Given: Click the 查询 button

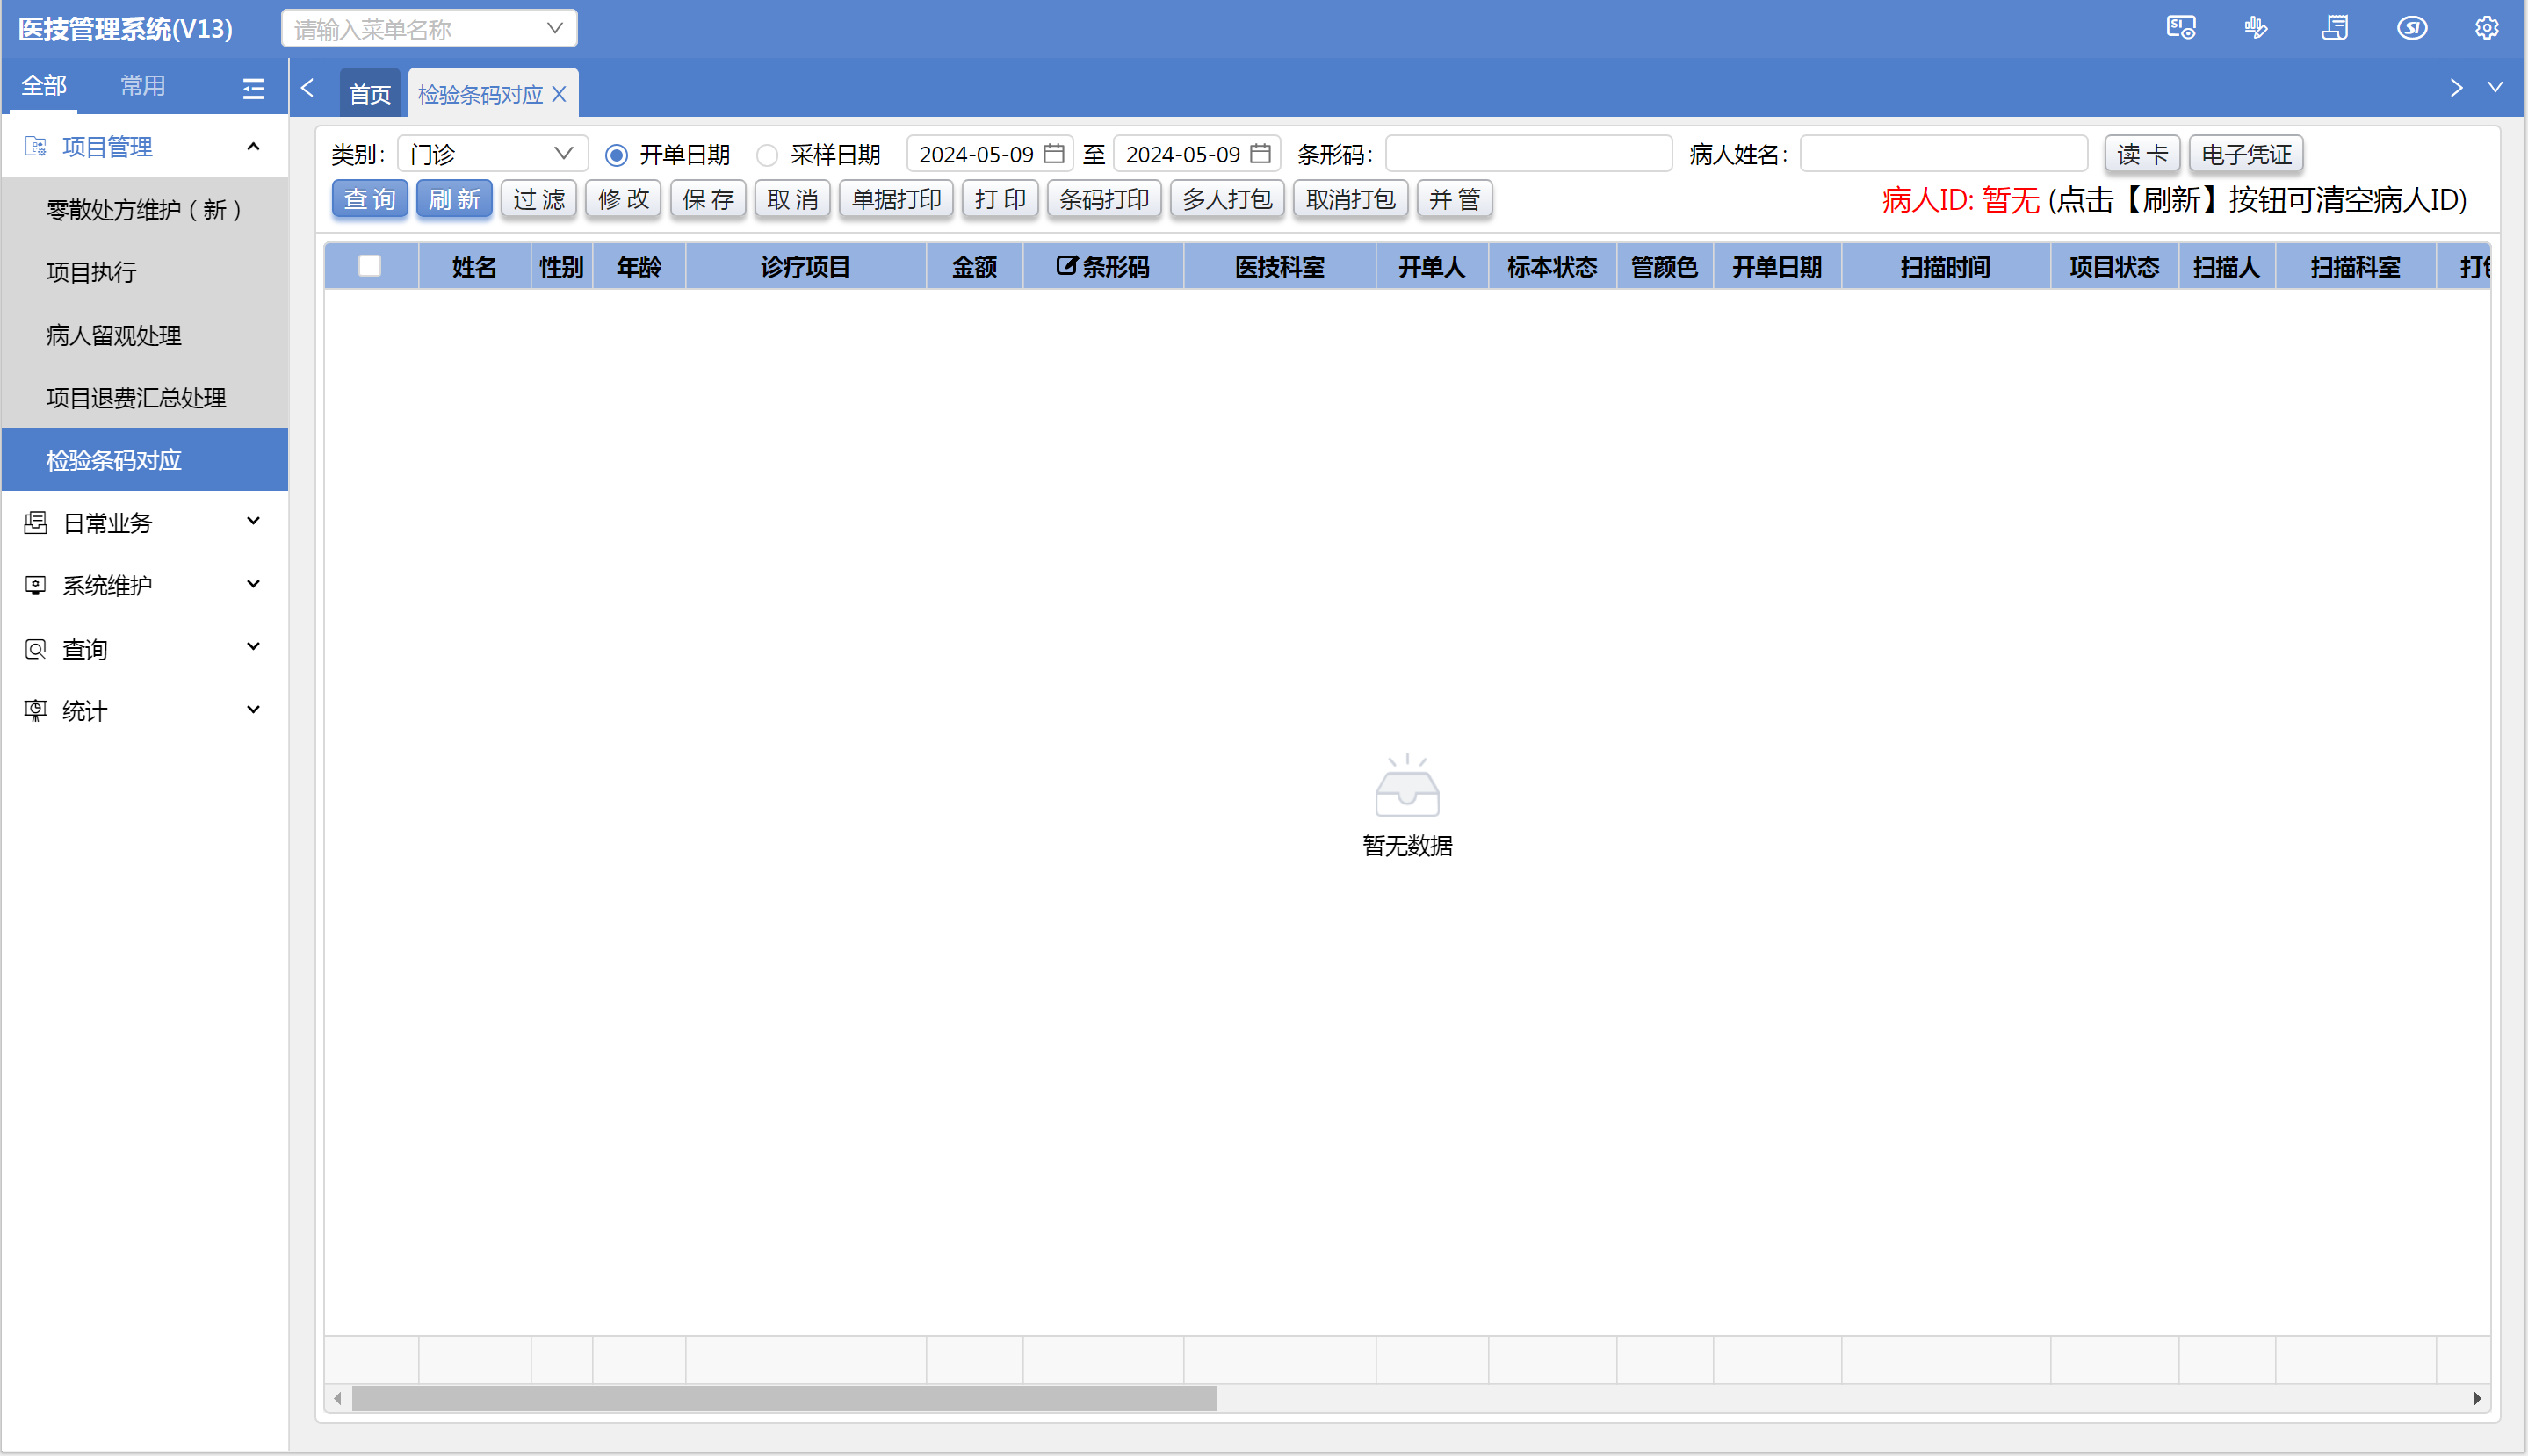Looking at the screenshot, I should click(369, 199).
